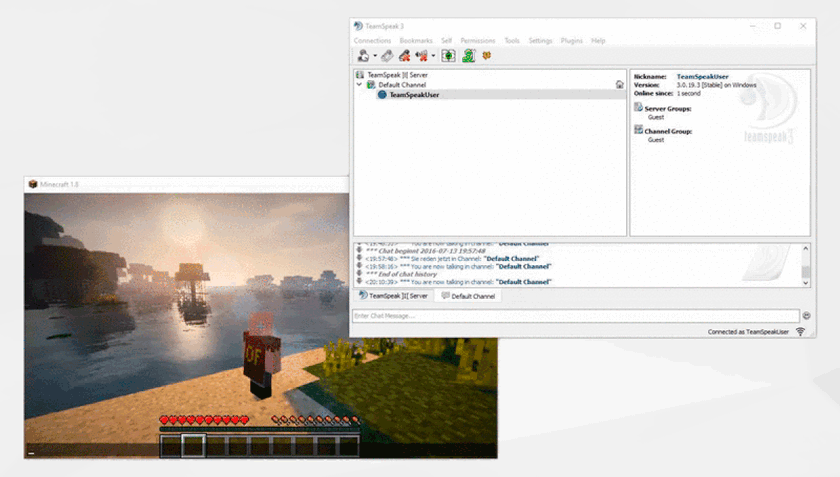Click the Minecraft 1.8 window title text
The height and width of the screenshot is (477, 840).
59,184
